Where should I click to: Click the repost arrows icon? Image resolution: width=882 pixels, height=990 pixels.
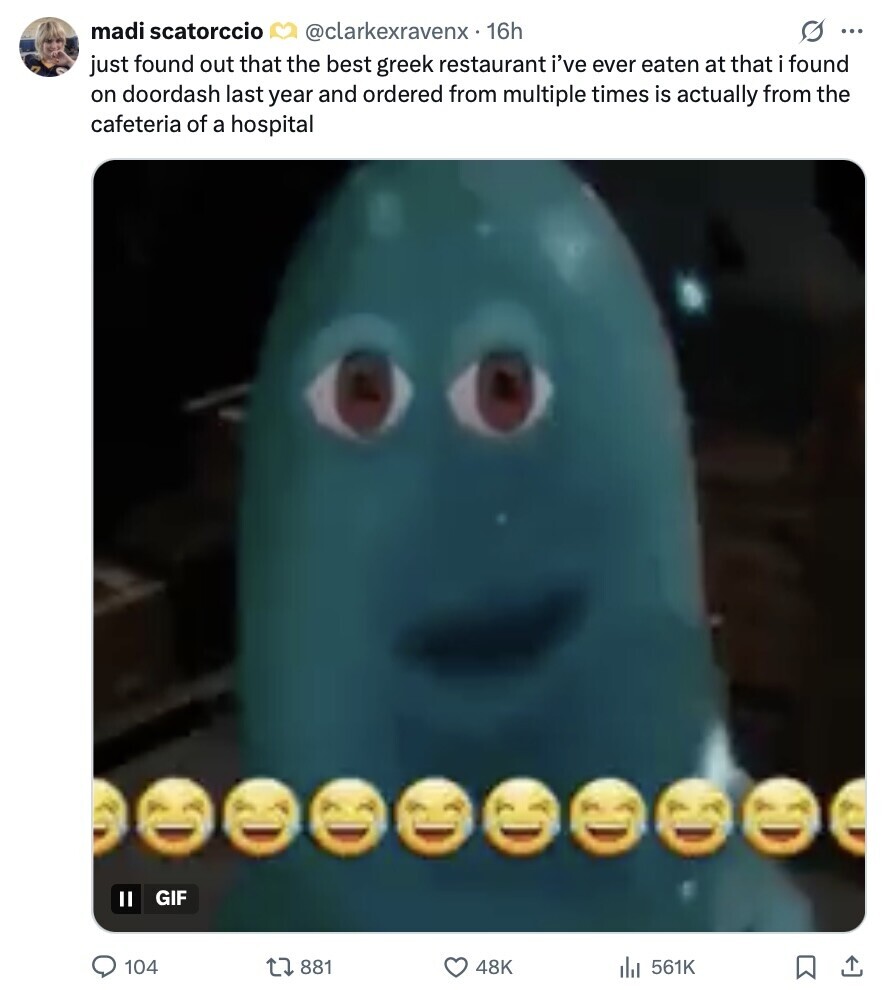point(278,967)
